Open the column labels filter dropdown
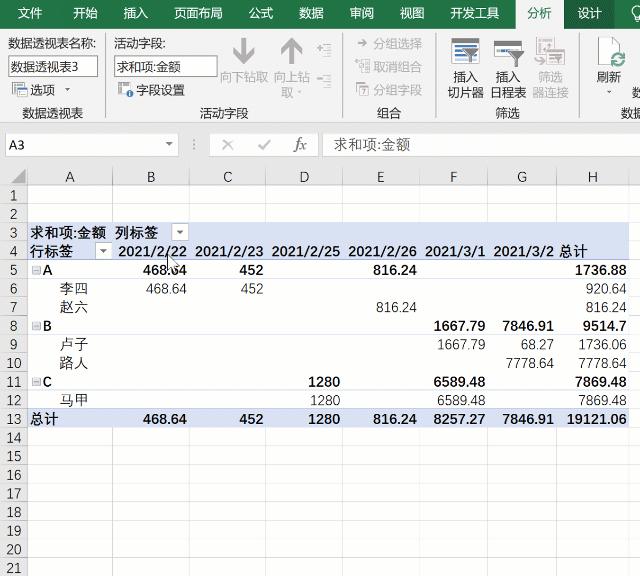The width and height of the screenshot is (640, 576). coord(180,233)
